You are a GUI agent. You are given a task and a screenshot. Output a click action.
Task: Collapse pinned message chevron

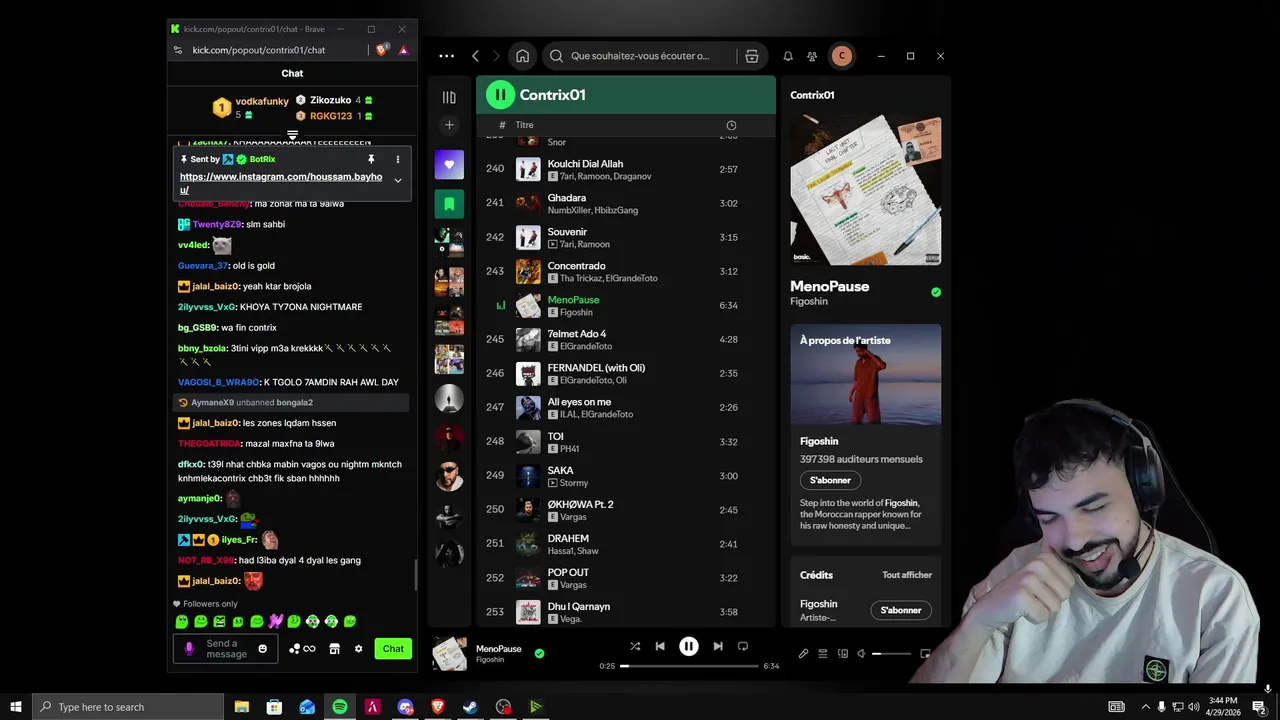coord(398,181)
